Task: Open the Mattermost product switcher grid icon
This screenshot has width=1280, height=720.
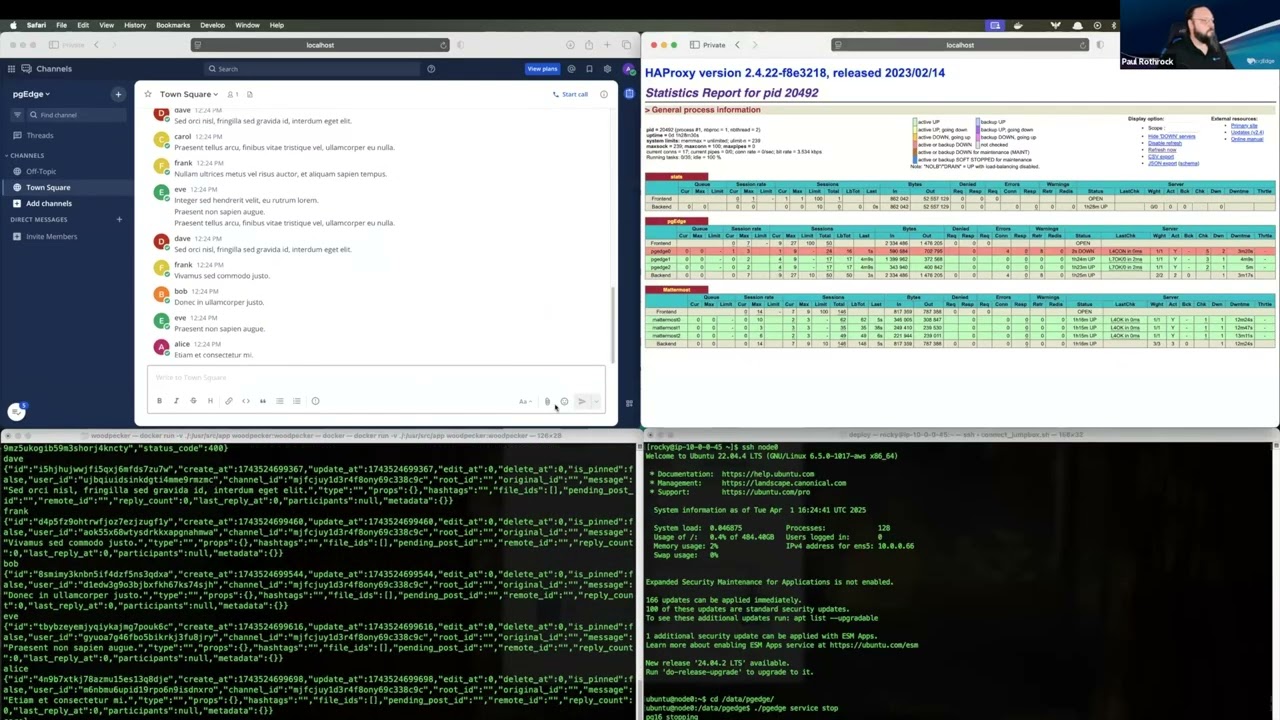Action: pos(11,69)
